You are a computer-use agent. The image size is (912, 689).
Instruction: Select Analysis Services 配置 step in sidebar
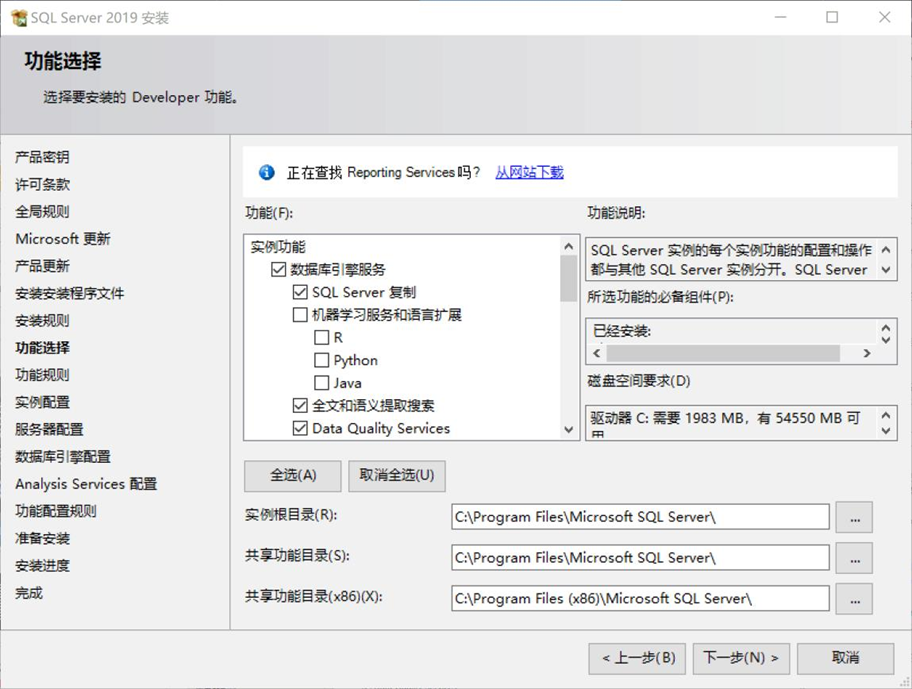(86, 484)
